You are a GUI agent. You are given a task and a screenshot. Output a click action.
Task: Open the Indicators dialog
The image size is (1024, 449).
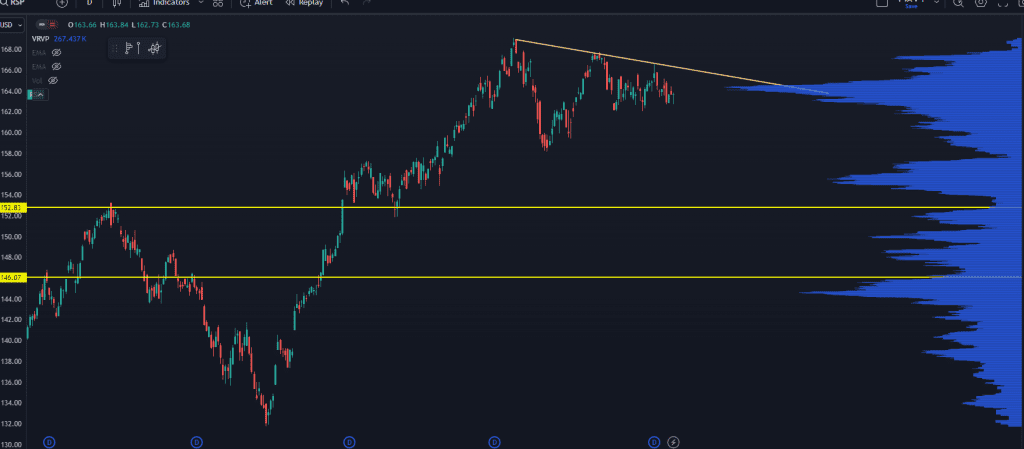[x=164, y=3]
